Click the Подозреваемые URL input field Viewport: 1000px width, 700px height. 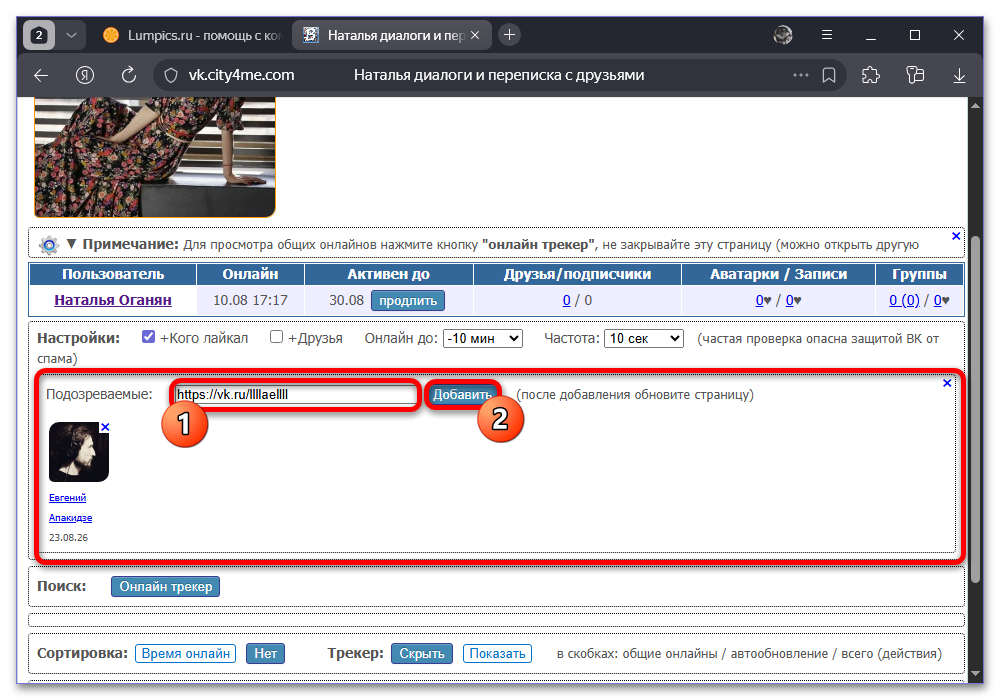coord(295,395)
